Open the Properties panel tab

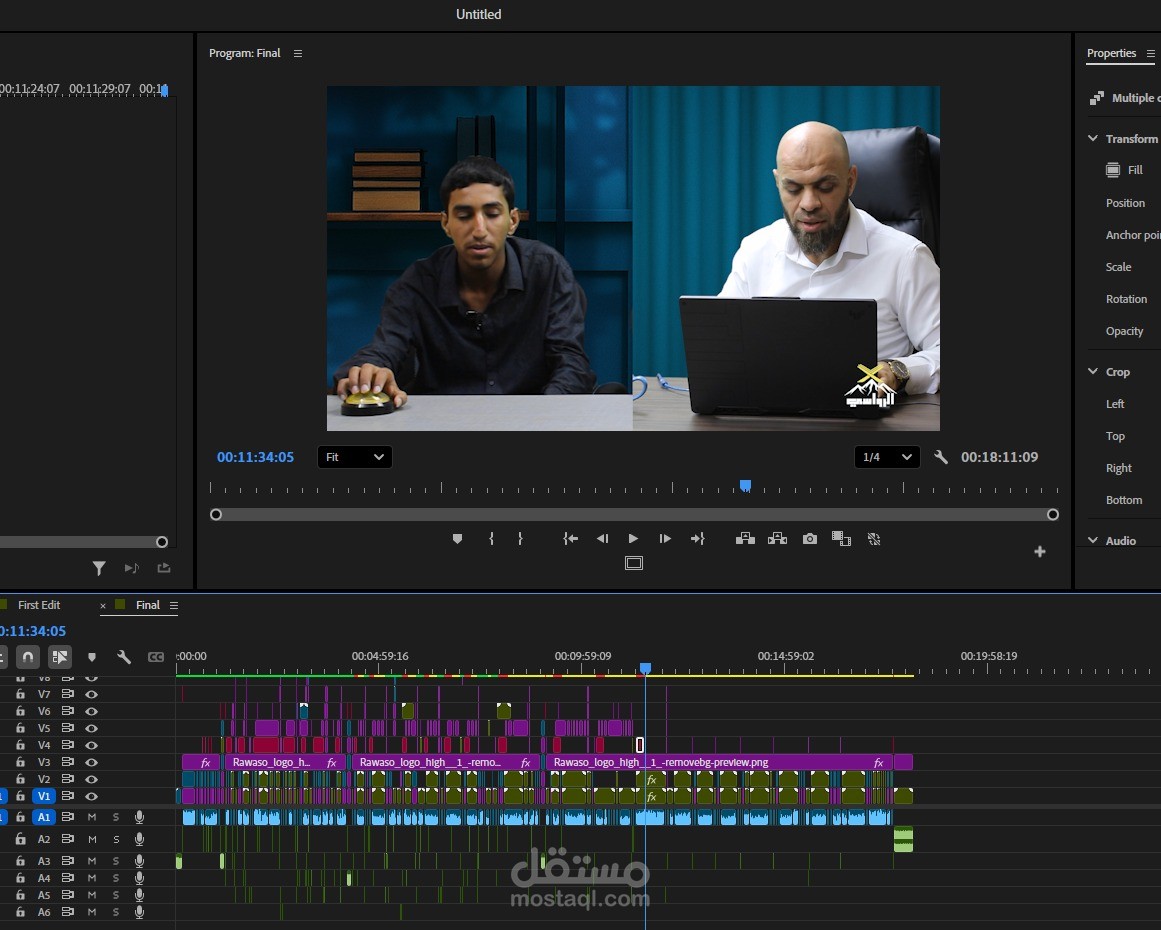(x=1111, y=53)
